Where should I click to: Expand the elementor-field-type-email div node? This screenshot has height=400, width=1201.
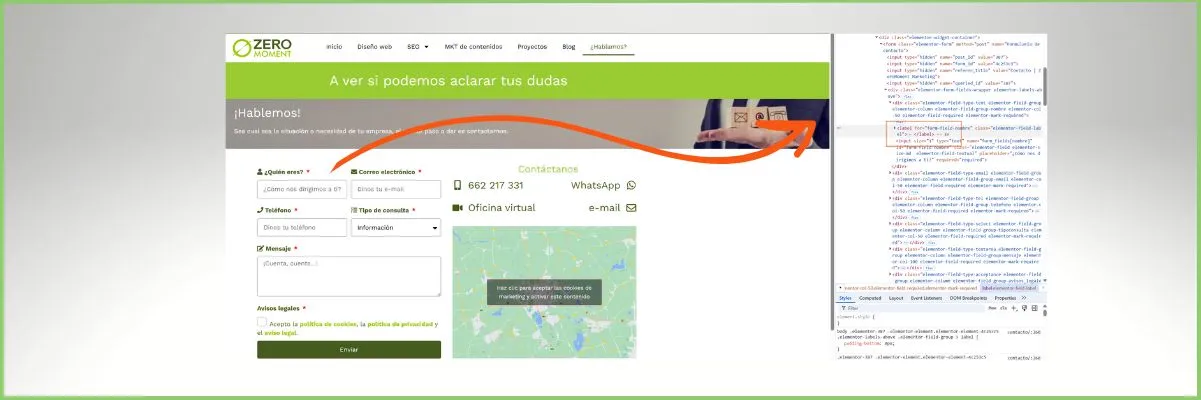click(891, 173)
